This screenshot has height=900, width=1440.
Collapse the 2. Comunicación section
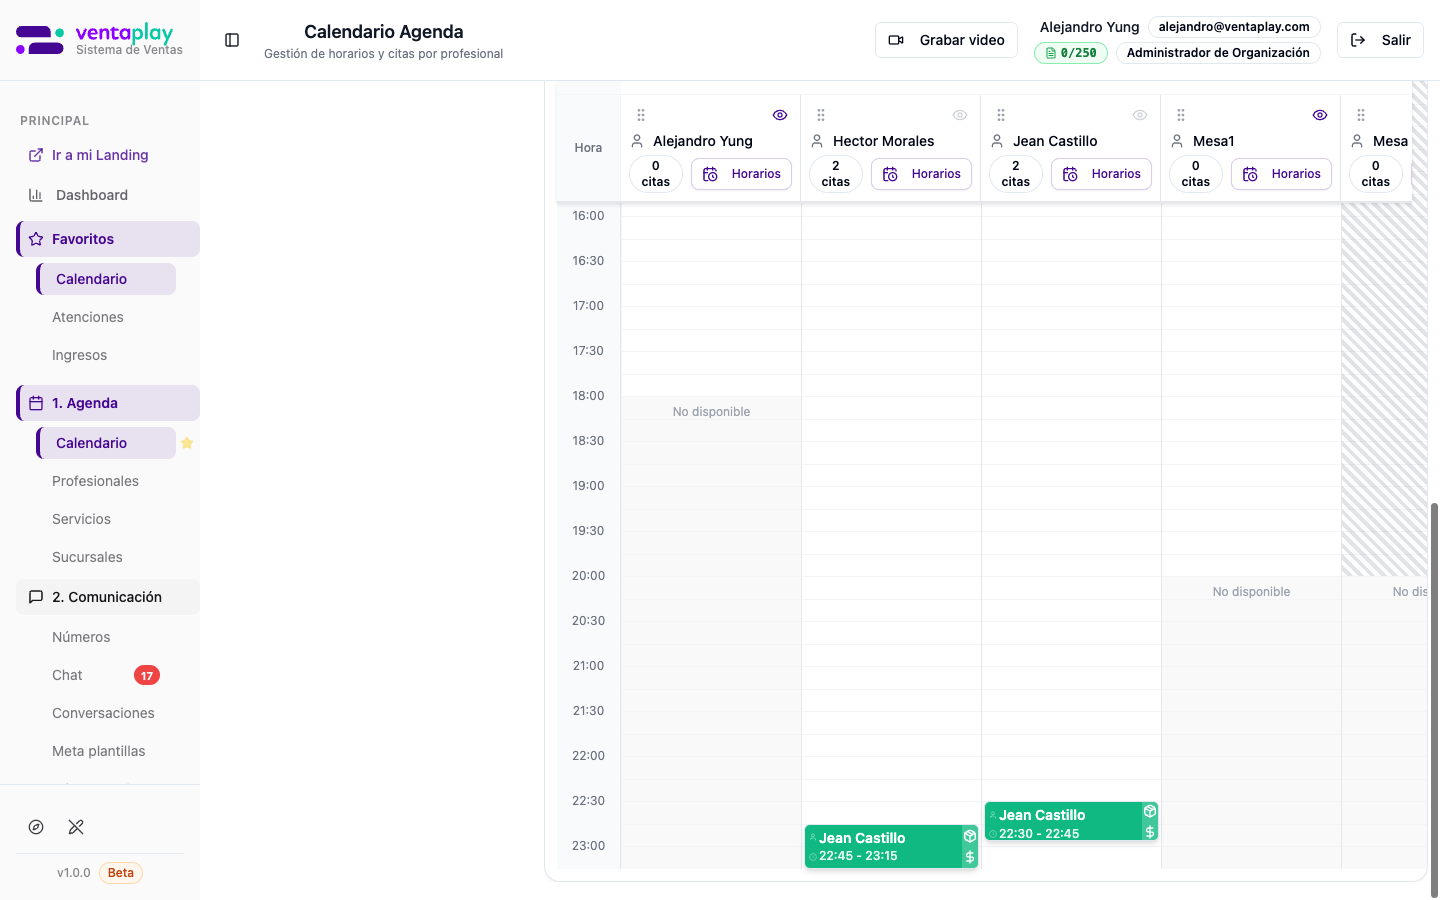107,596
